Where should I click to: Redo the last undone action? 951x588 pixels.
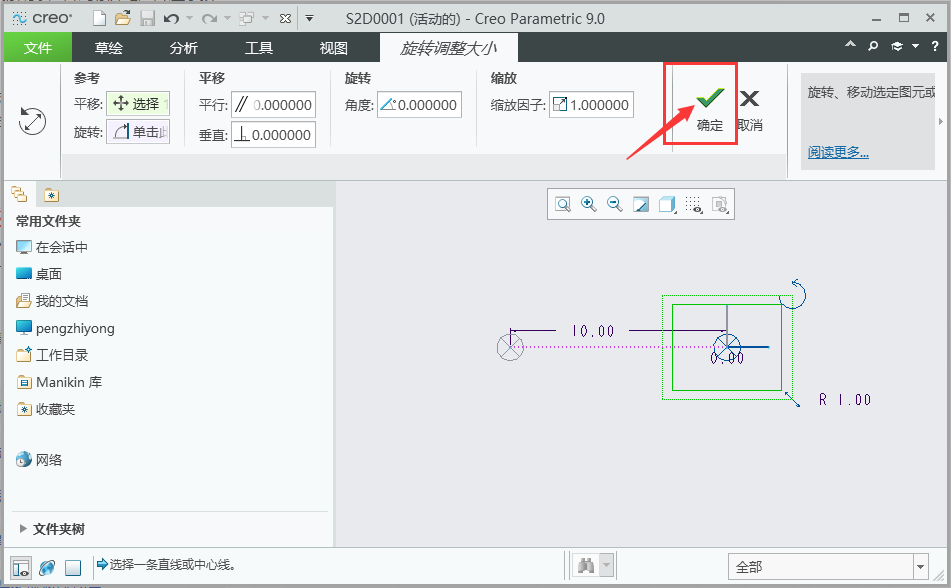209,19
